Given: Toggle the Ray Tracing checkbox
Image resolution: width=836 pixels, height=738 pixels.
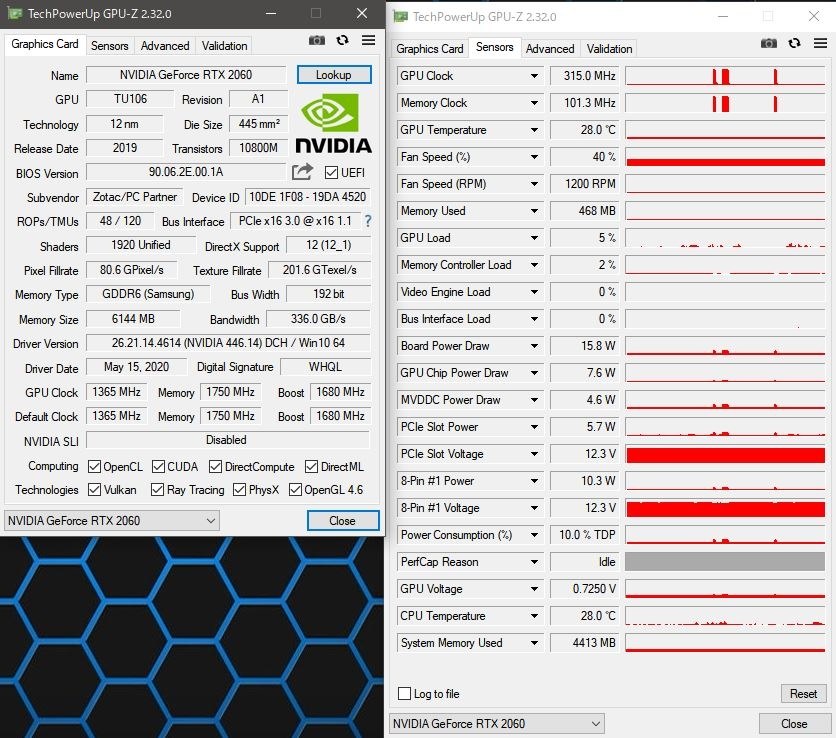Looking at the screenshot, I should (x=157, y=490).
